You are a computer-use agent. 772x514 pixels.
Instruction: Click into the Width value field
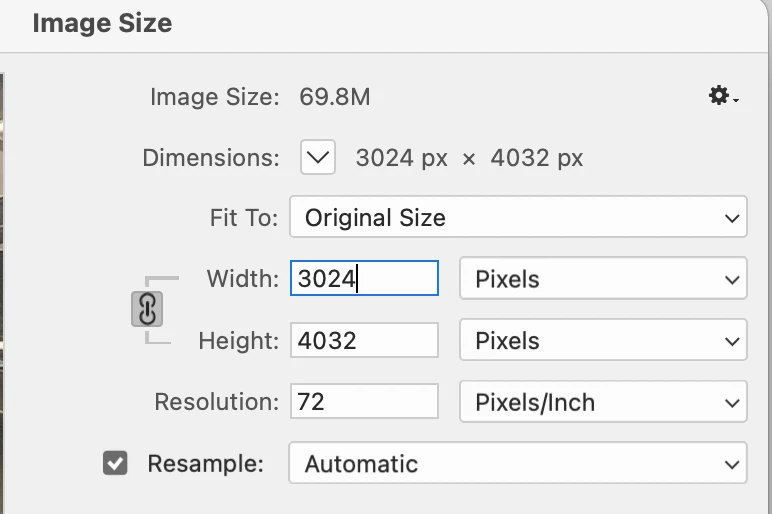click(364, 278)
